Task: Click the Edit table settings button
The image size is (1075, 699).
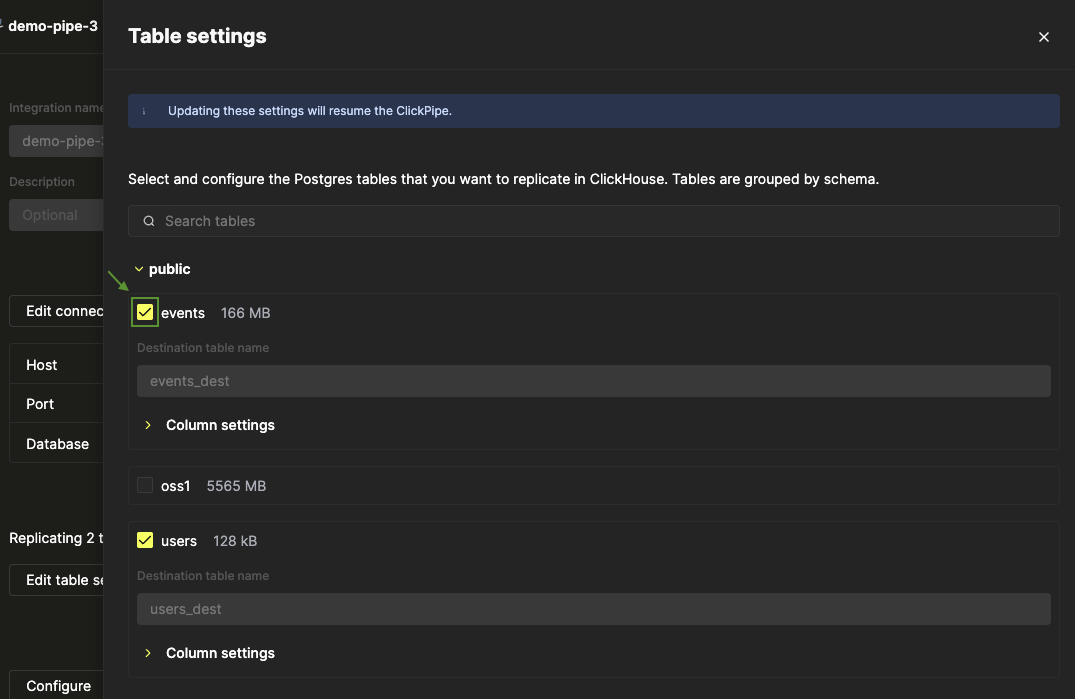Action: tap(58, 580)
